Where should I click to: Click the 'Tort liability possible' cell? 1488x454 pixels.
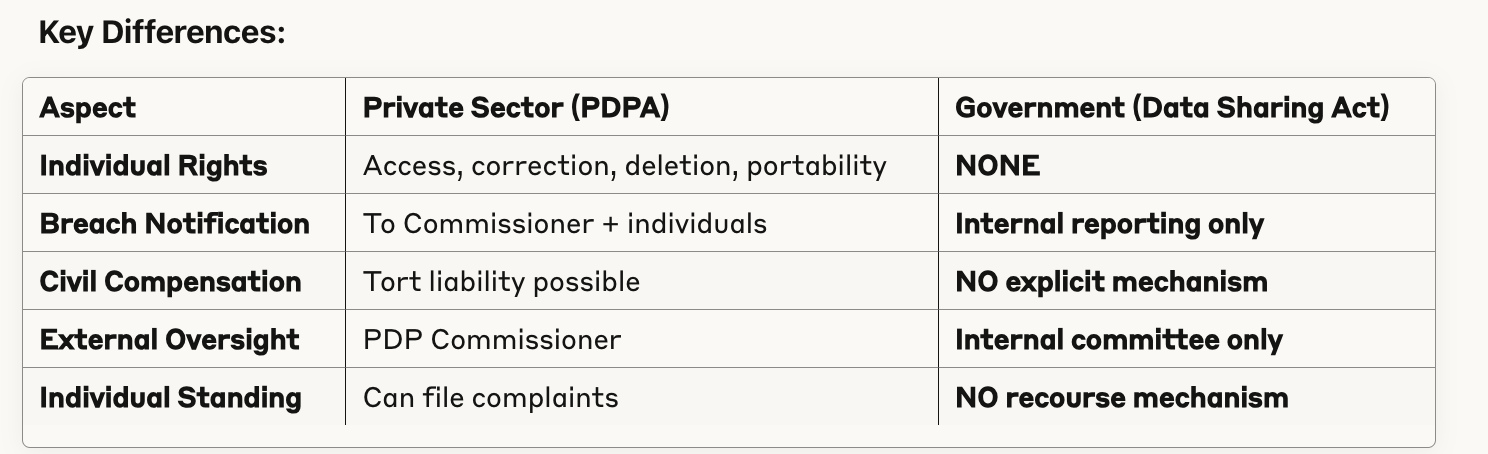pos(501,282)
